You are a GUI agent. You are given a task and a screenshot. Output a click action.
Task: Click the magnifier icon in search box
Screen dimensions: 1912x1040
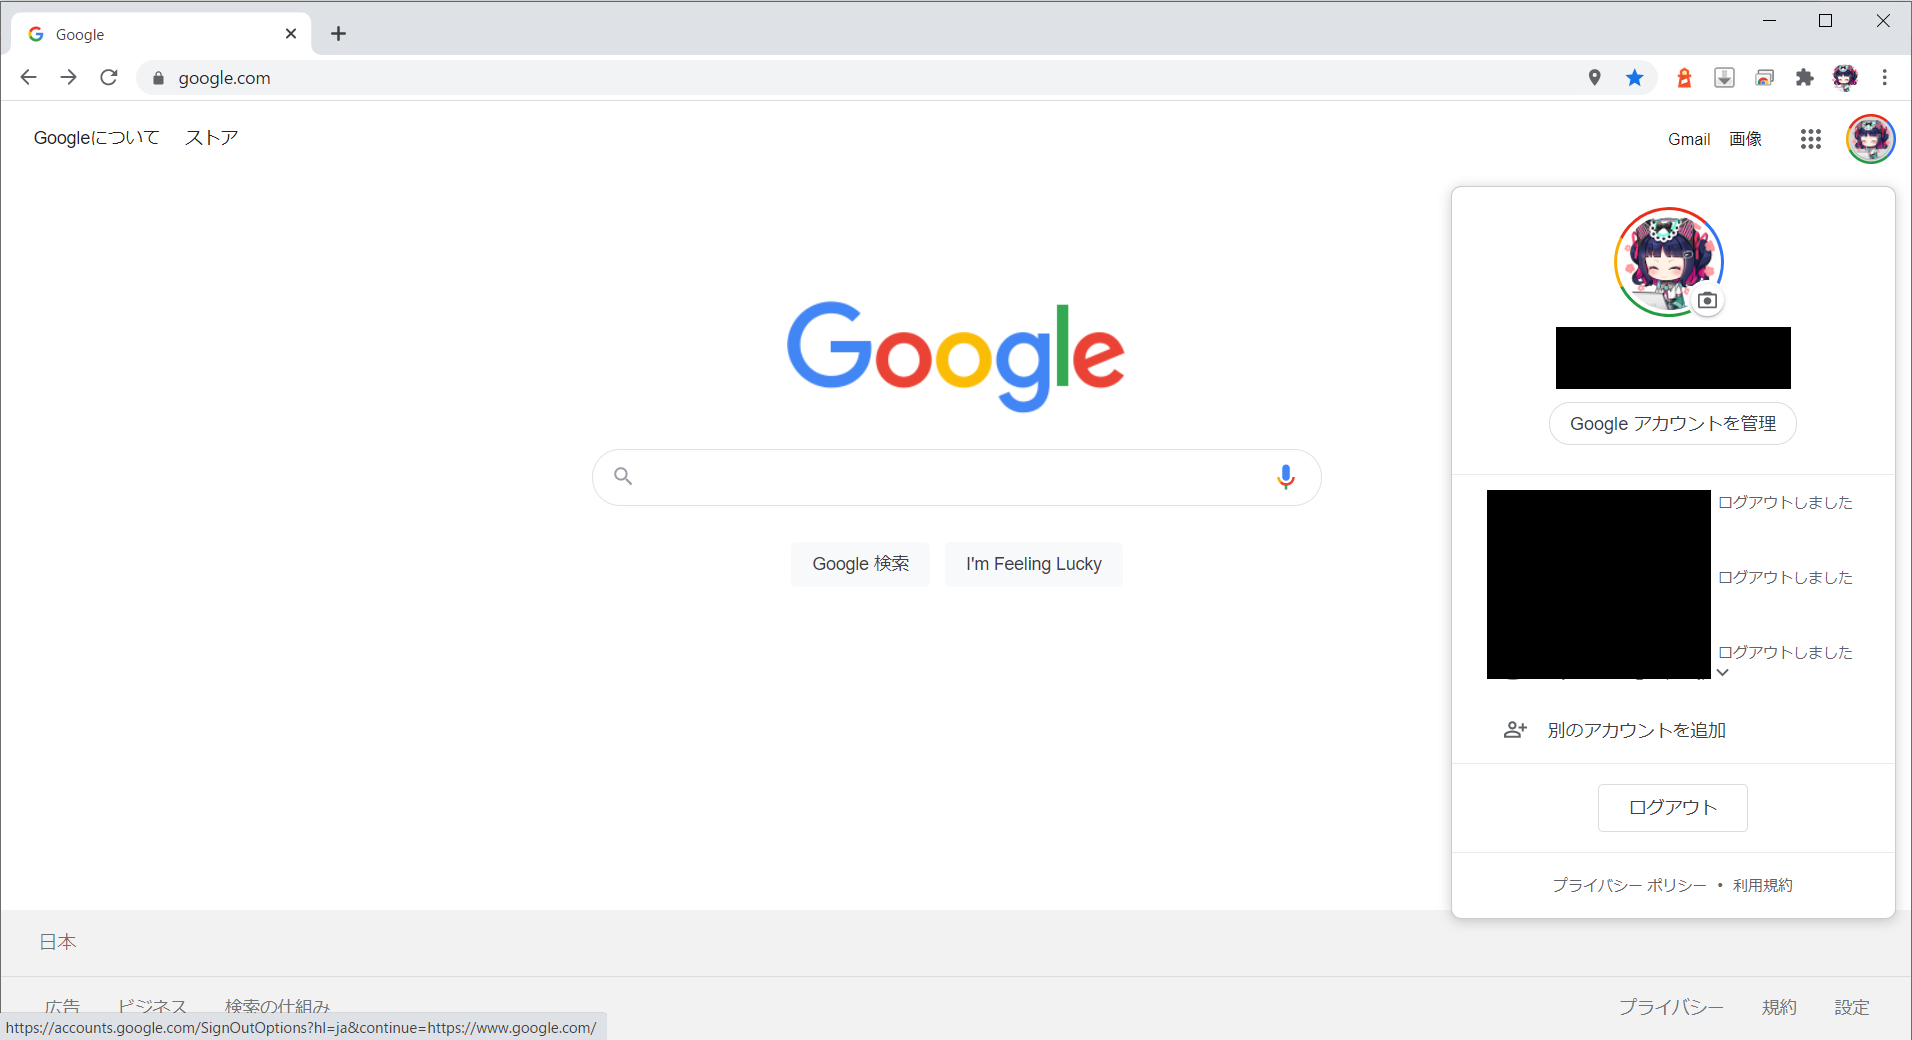[623, 476]
